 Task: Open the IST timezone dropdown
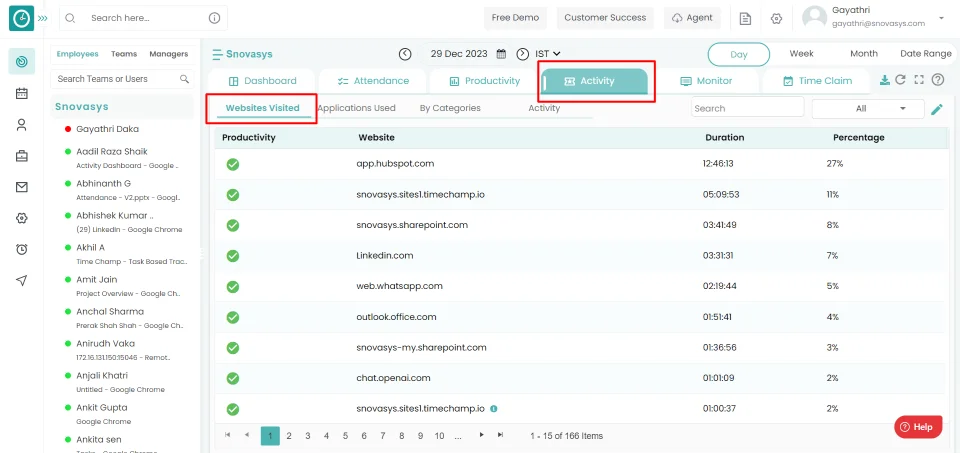coord(548,54)
